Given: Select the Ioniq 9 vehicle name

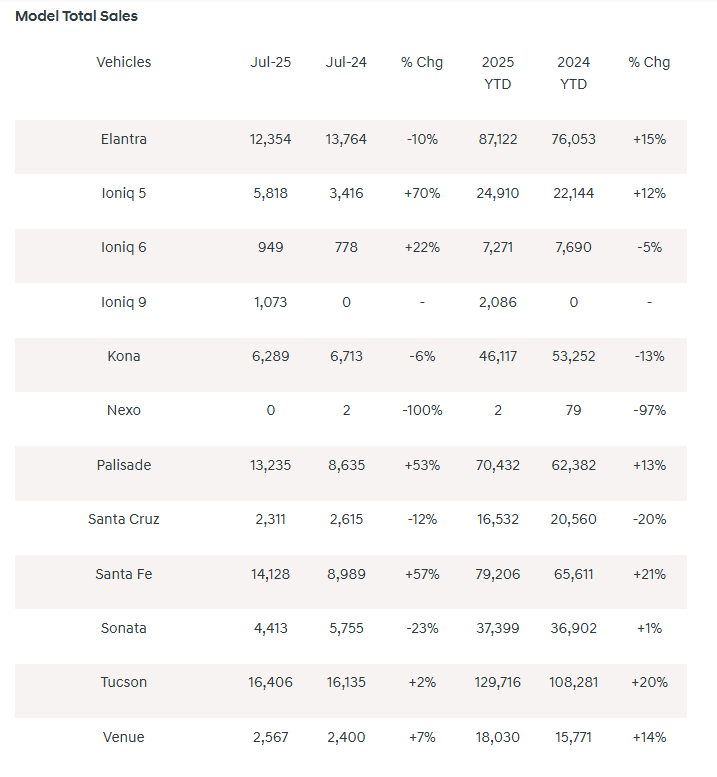Looking at the screenshot, I should click(124, 302).
